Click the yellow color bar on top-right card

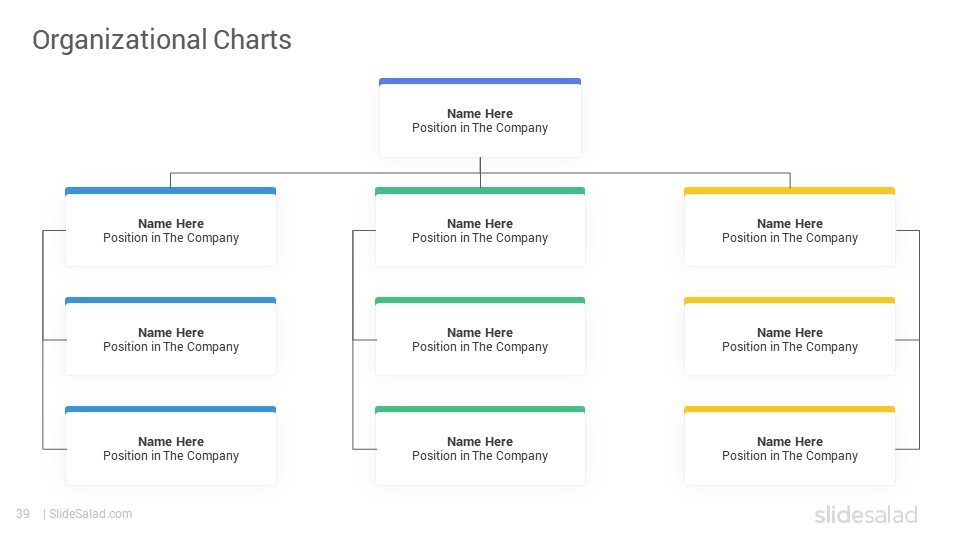(789, 190)
